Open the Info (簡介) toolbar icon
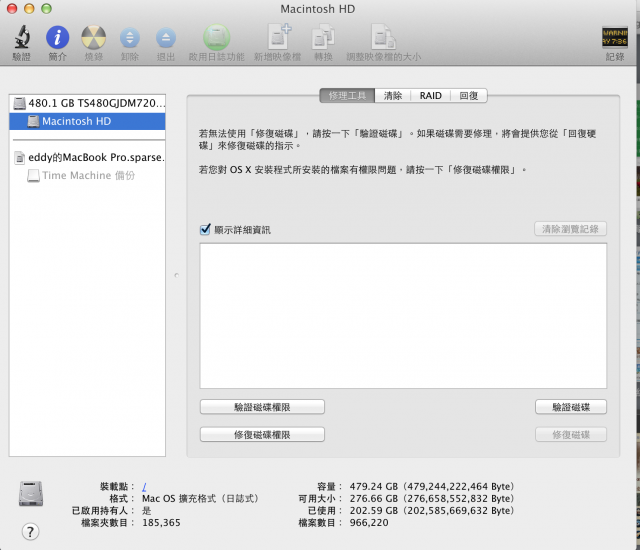Image resolution: width=640 pixels, height=550 pixels. [x=57, y=37]
